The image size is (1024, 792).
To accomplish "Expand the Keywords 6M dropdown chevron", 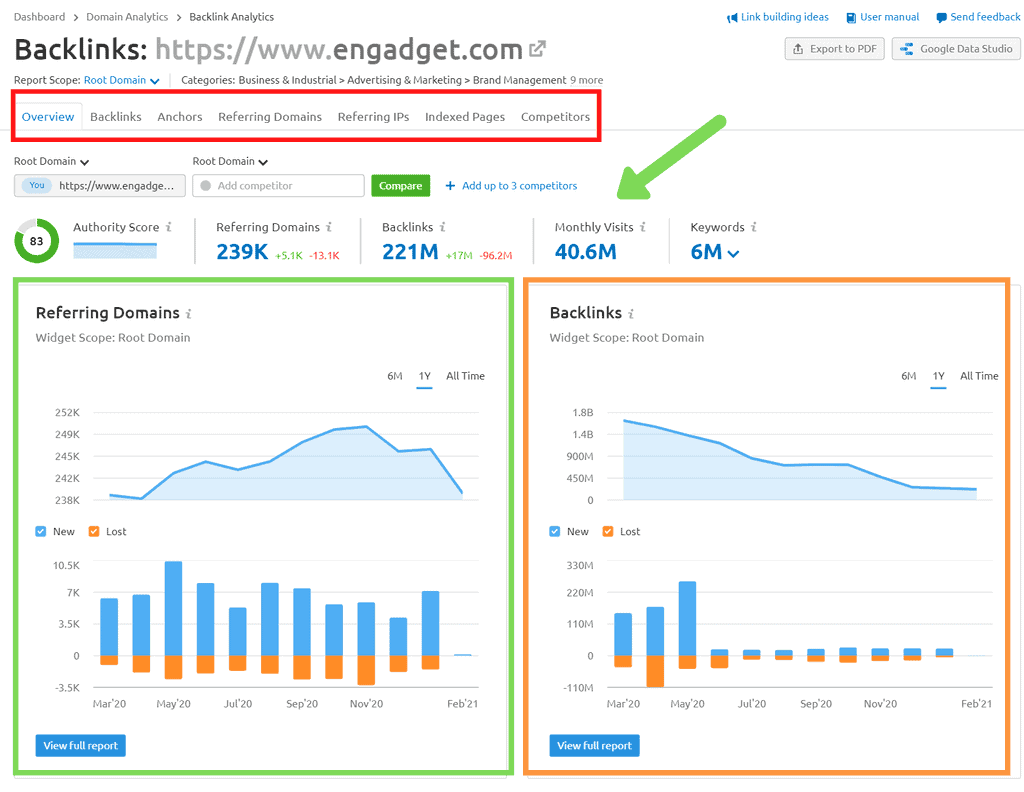I will click(733, 253).
